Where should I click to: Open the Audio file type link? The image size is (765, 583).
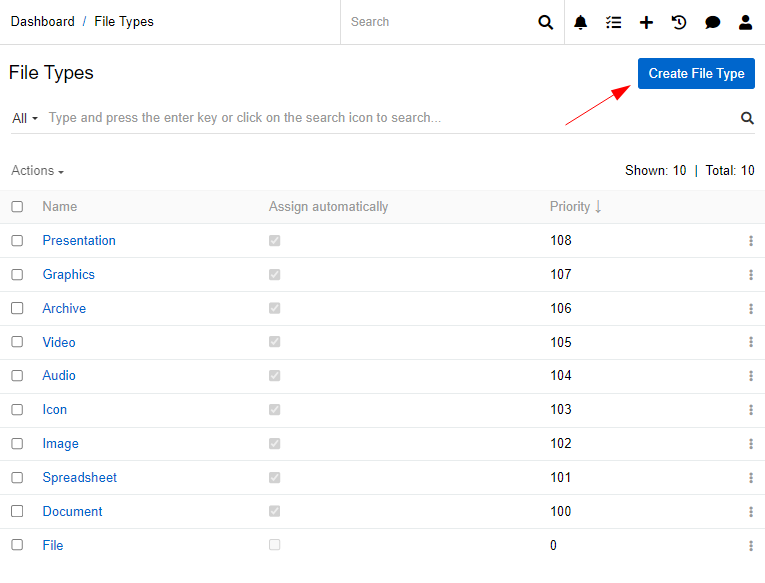coord(59,376)
